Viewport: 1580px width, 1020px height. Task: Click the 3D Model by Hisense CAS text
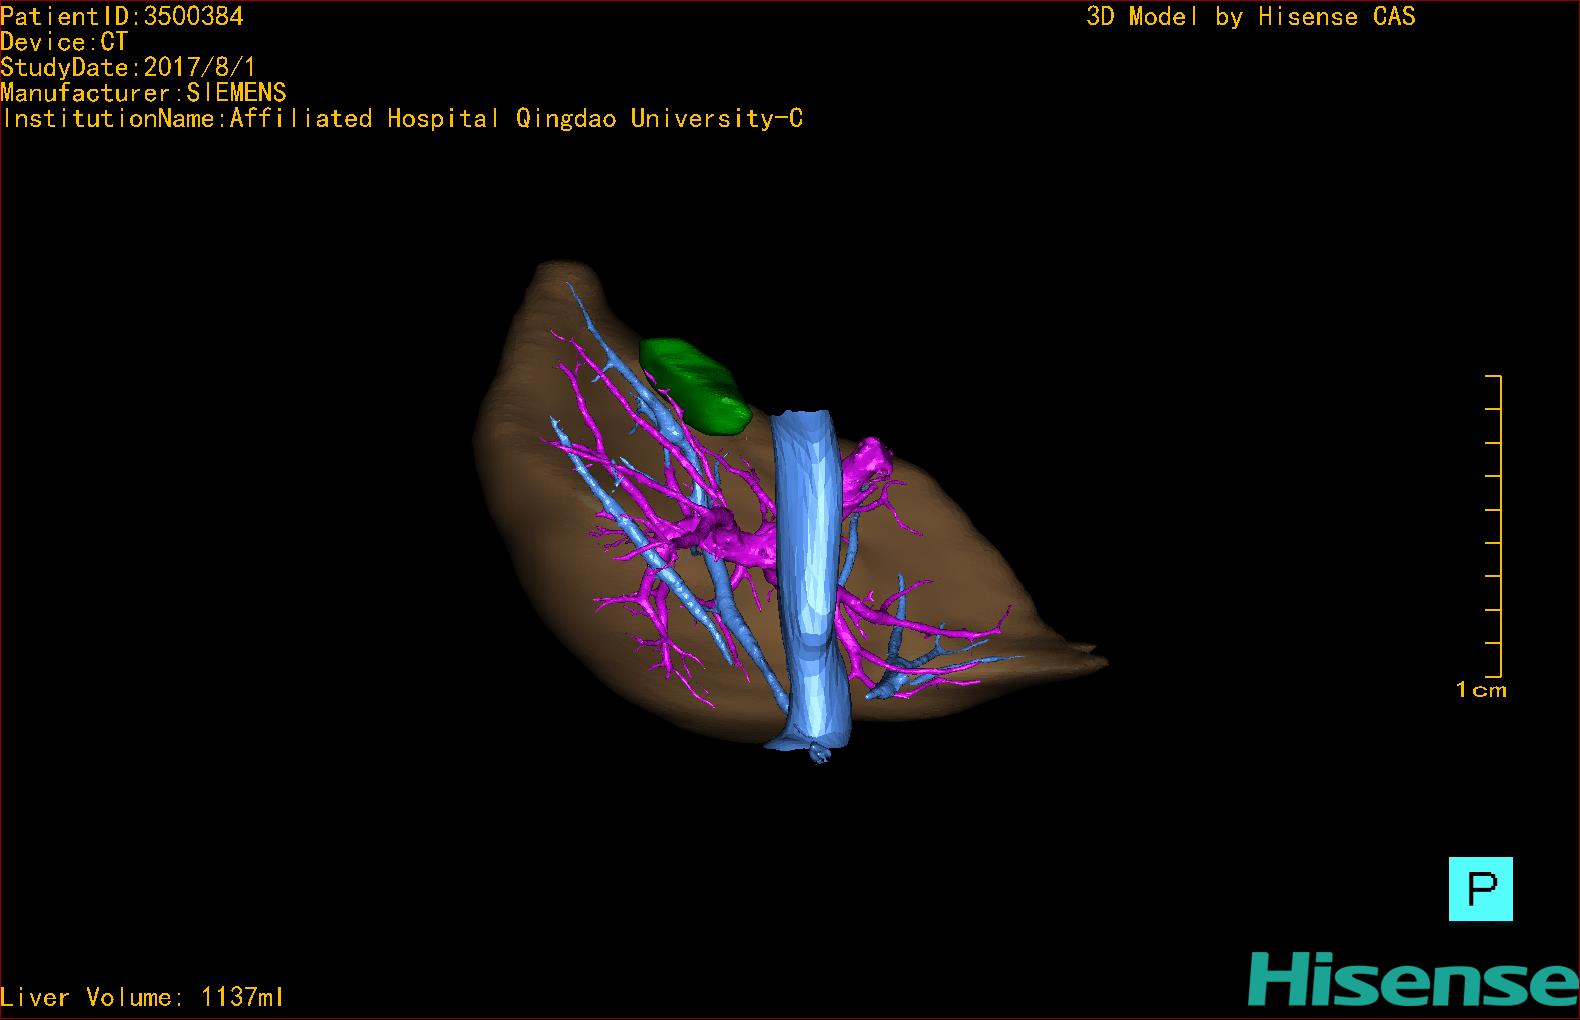1251,16
